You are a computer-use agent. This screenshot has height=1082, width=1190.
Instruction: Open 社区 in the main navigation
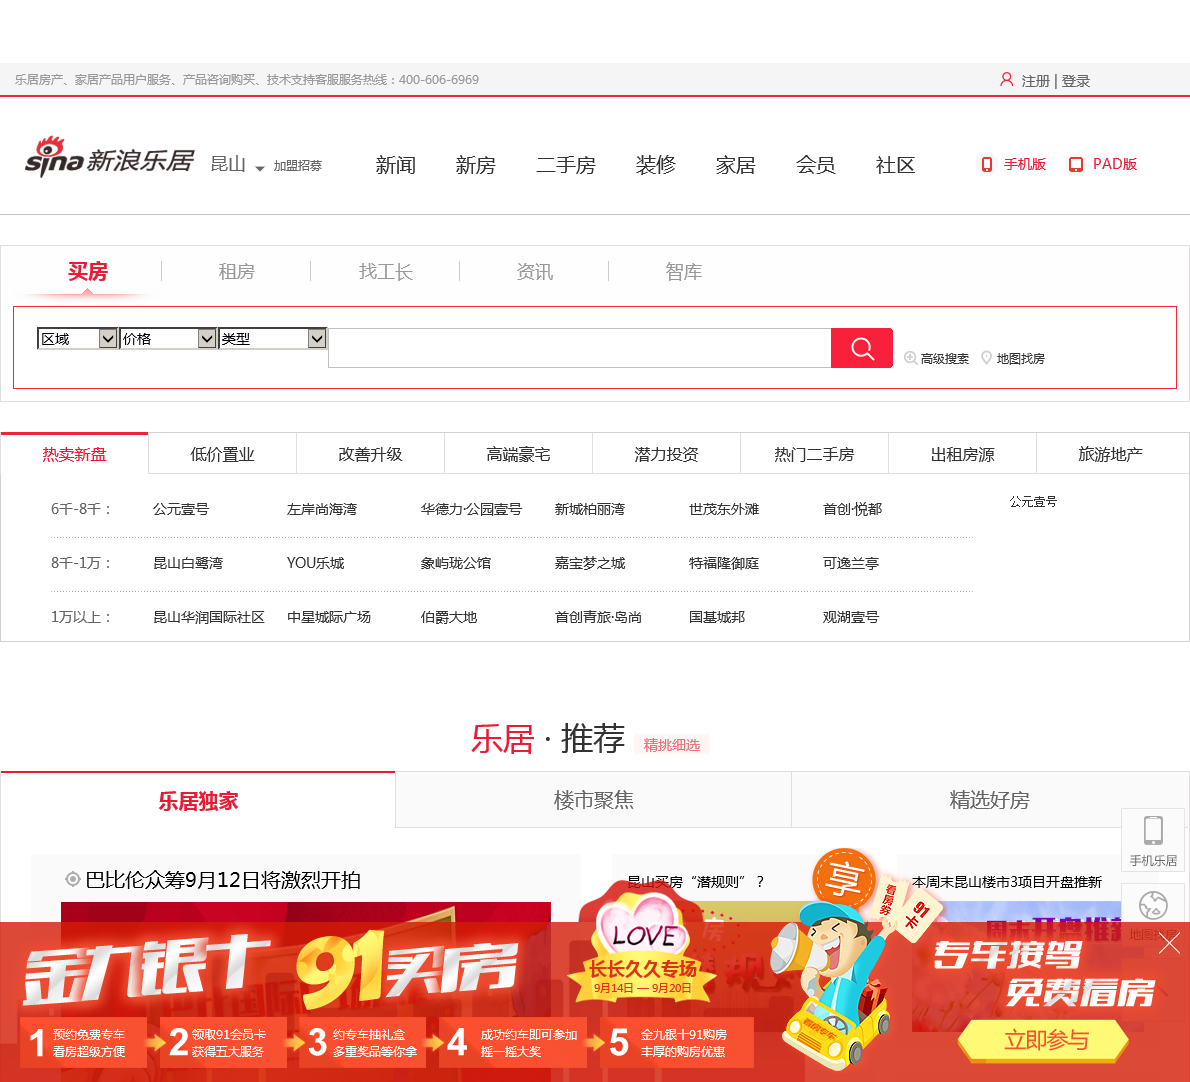click(x=896, y=165)
